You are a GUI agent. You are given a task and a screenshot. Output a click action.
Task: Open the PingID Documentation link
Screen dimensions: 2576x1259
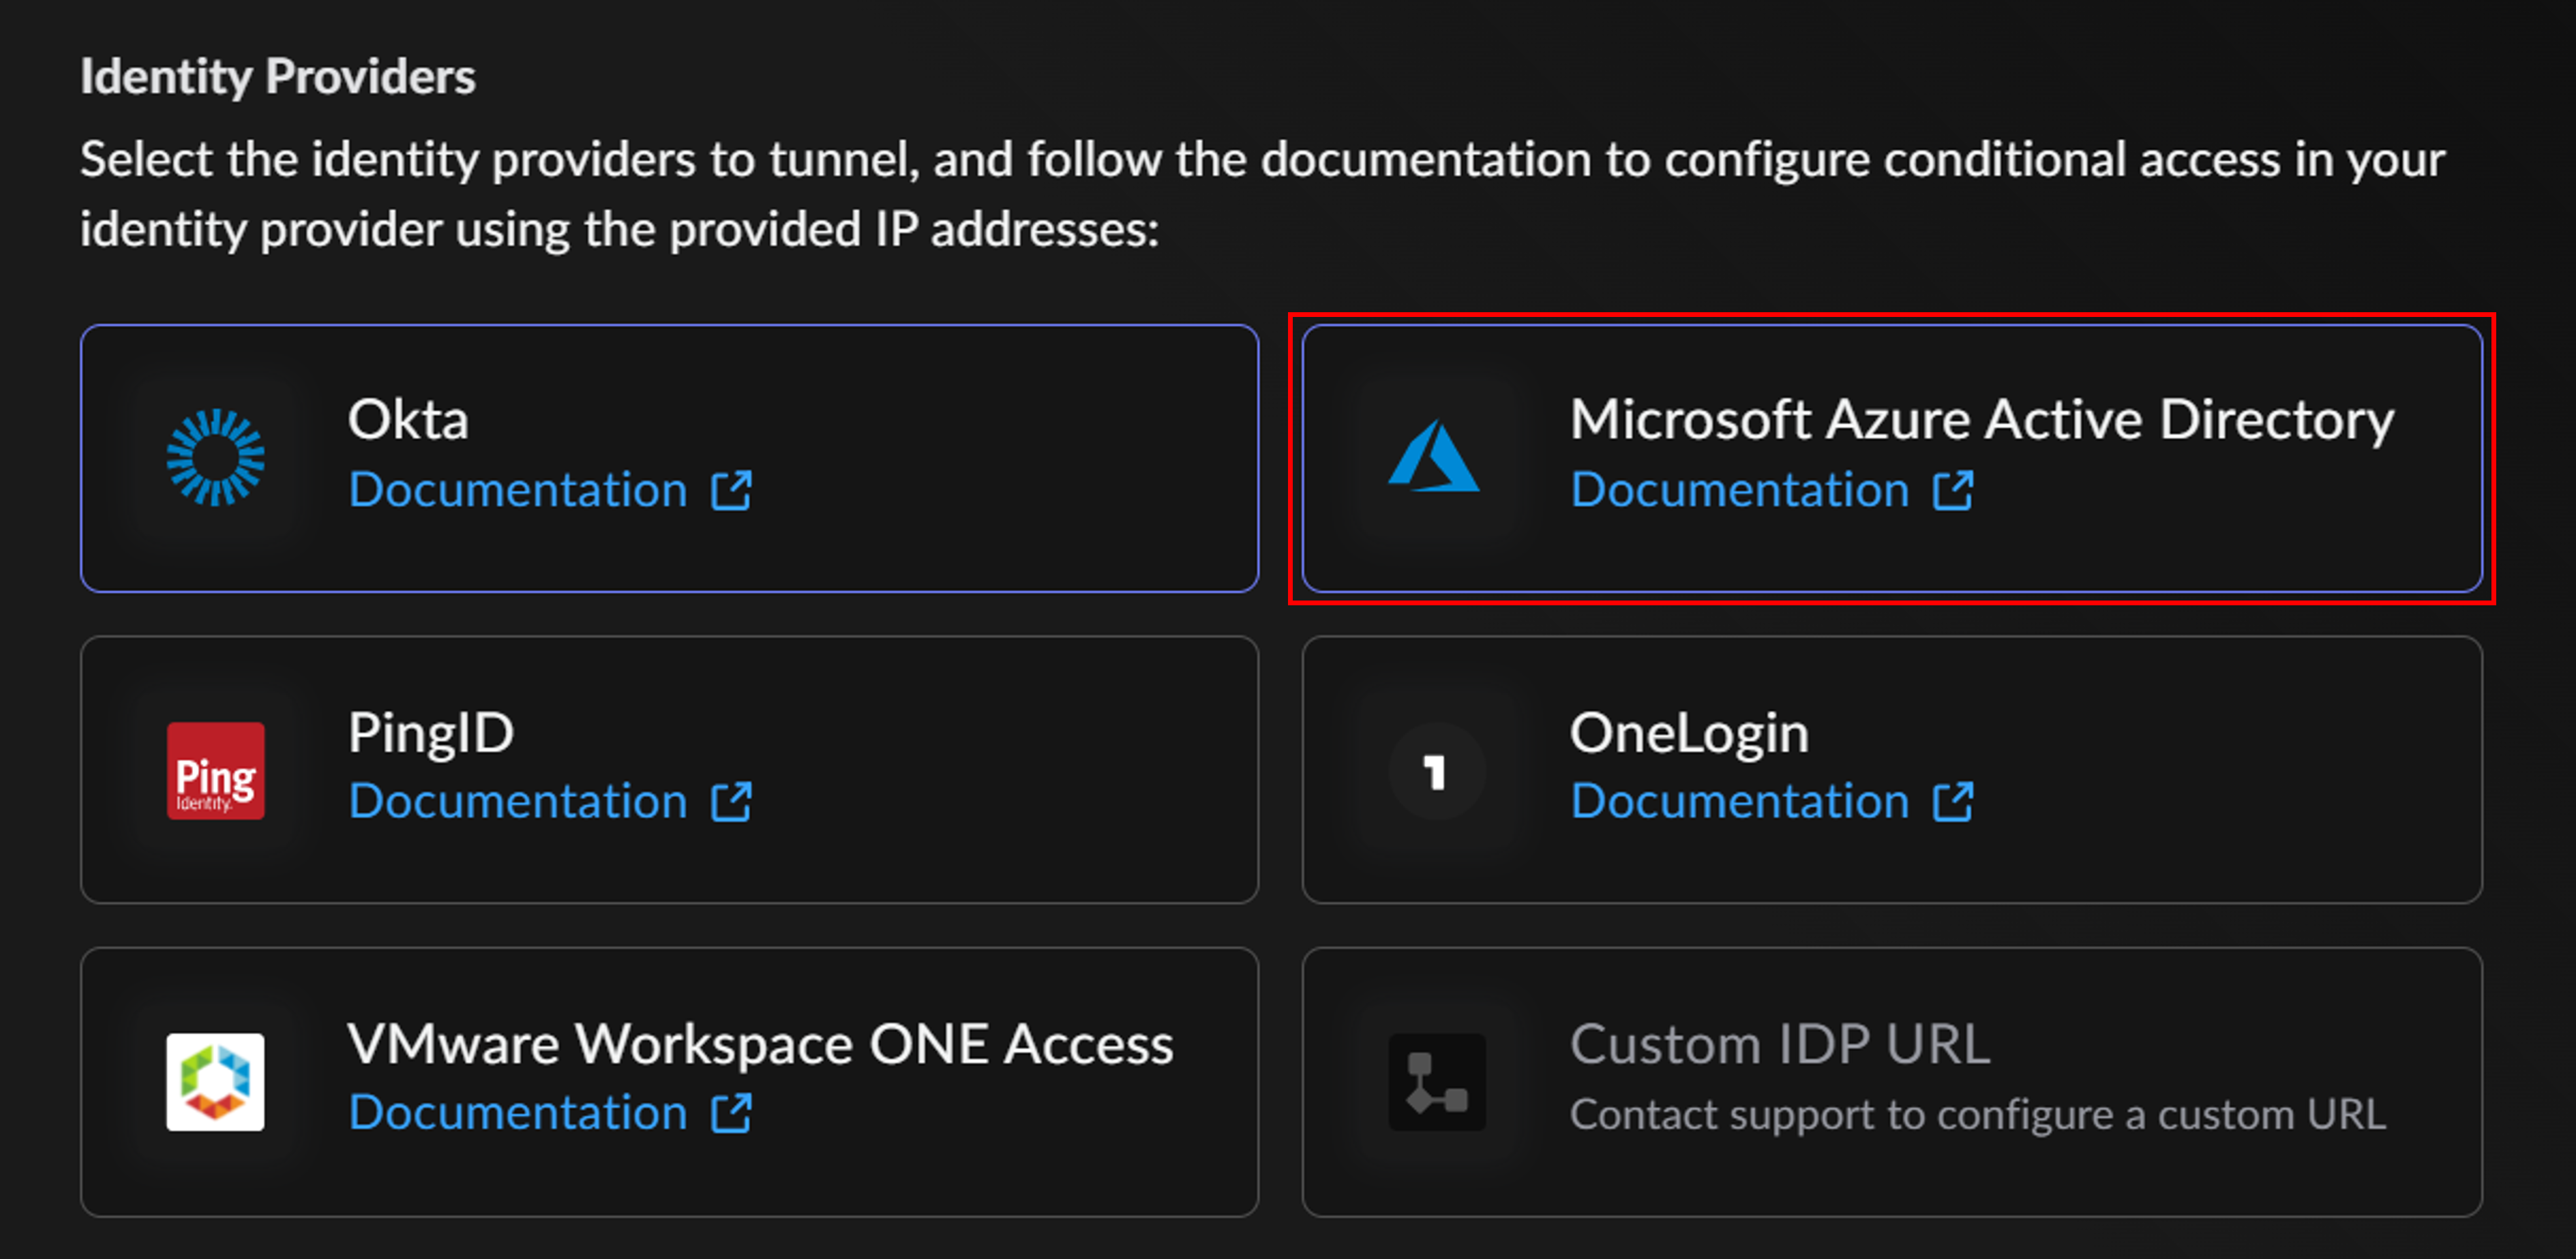[x=518, y=801]
